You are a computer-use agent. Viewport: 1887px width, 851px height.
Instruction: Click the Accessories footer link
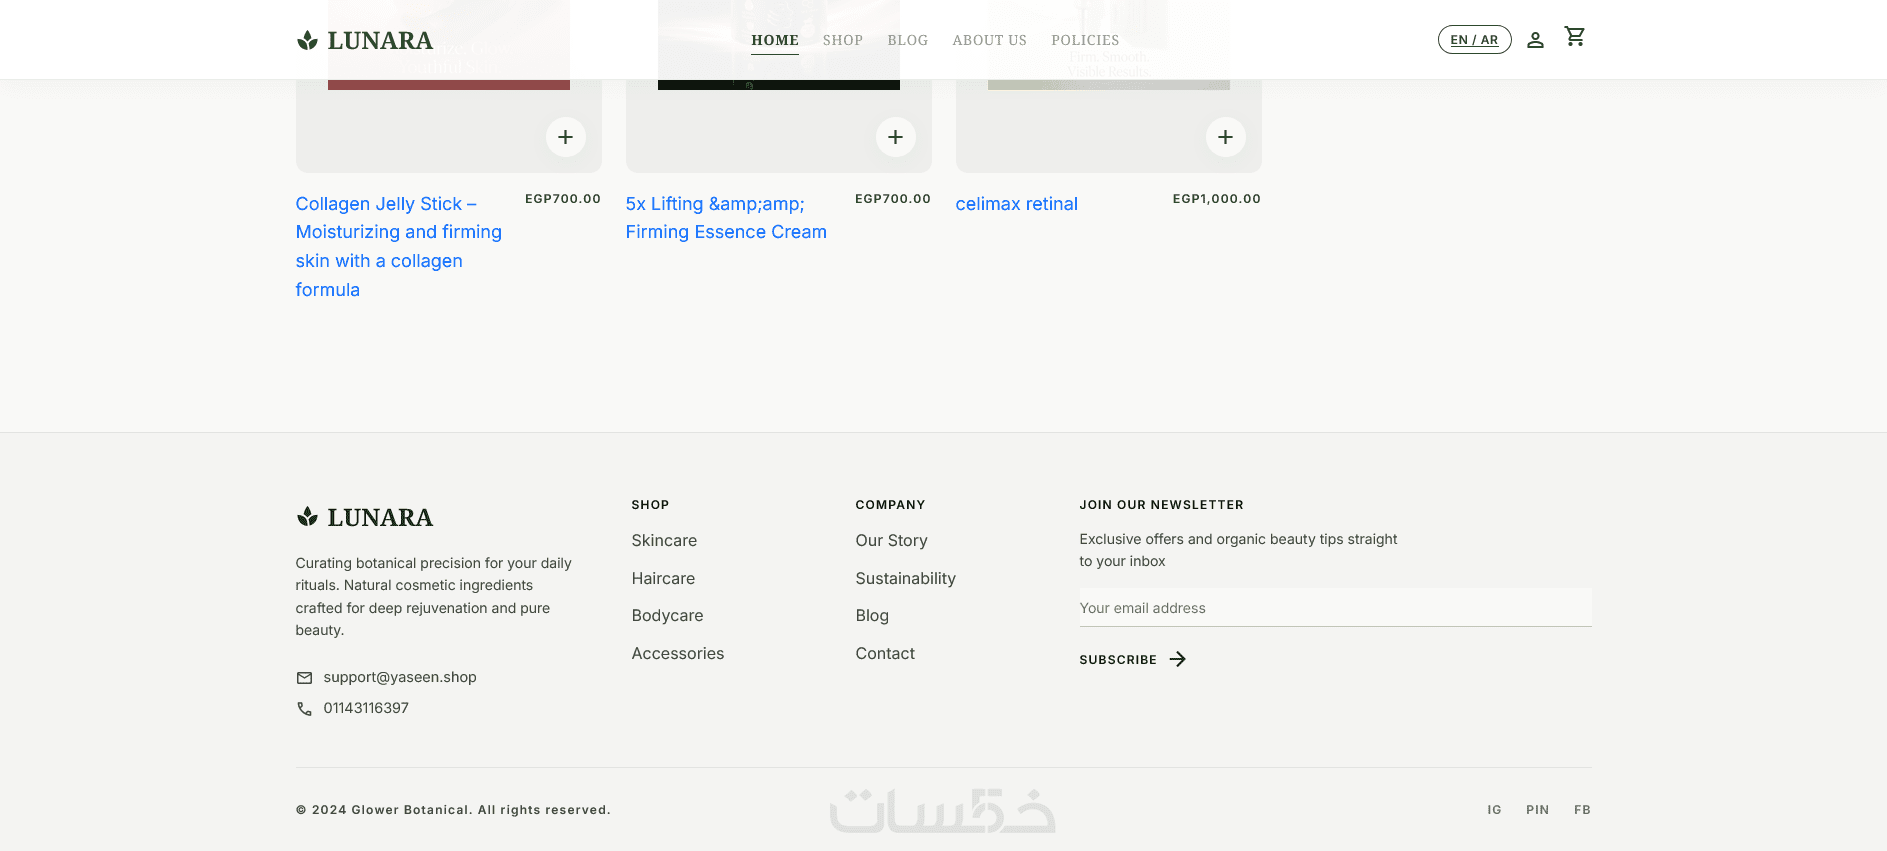coord(678,653)
